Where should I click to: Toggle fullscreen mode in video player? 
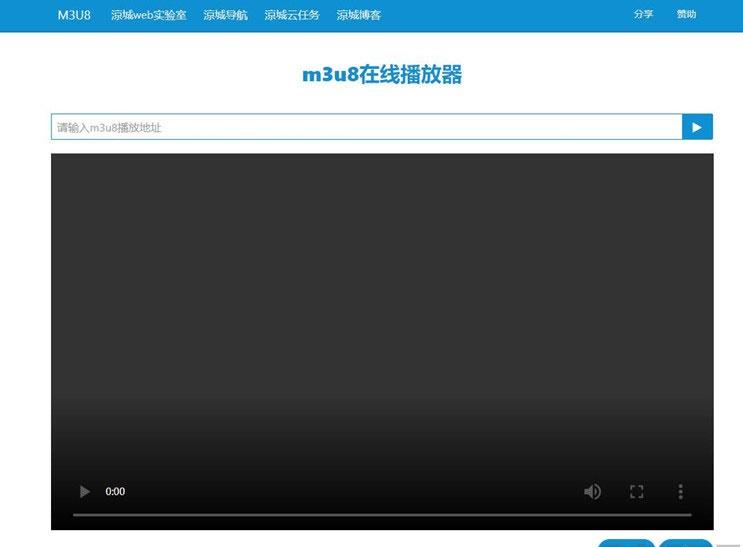(636, 492)
